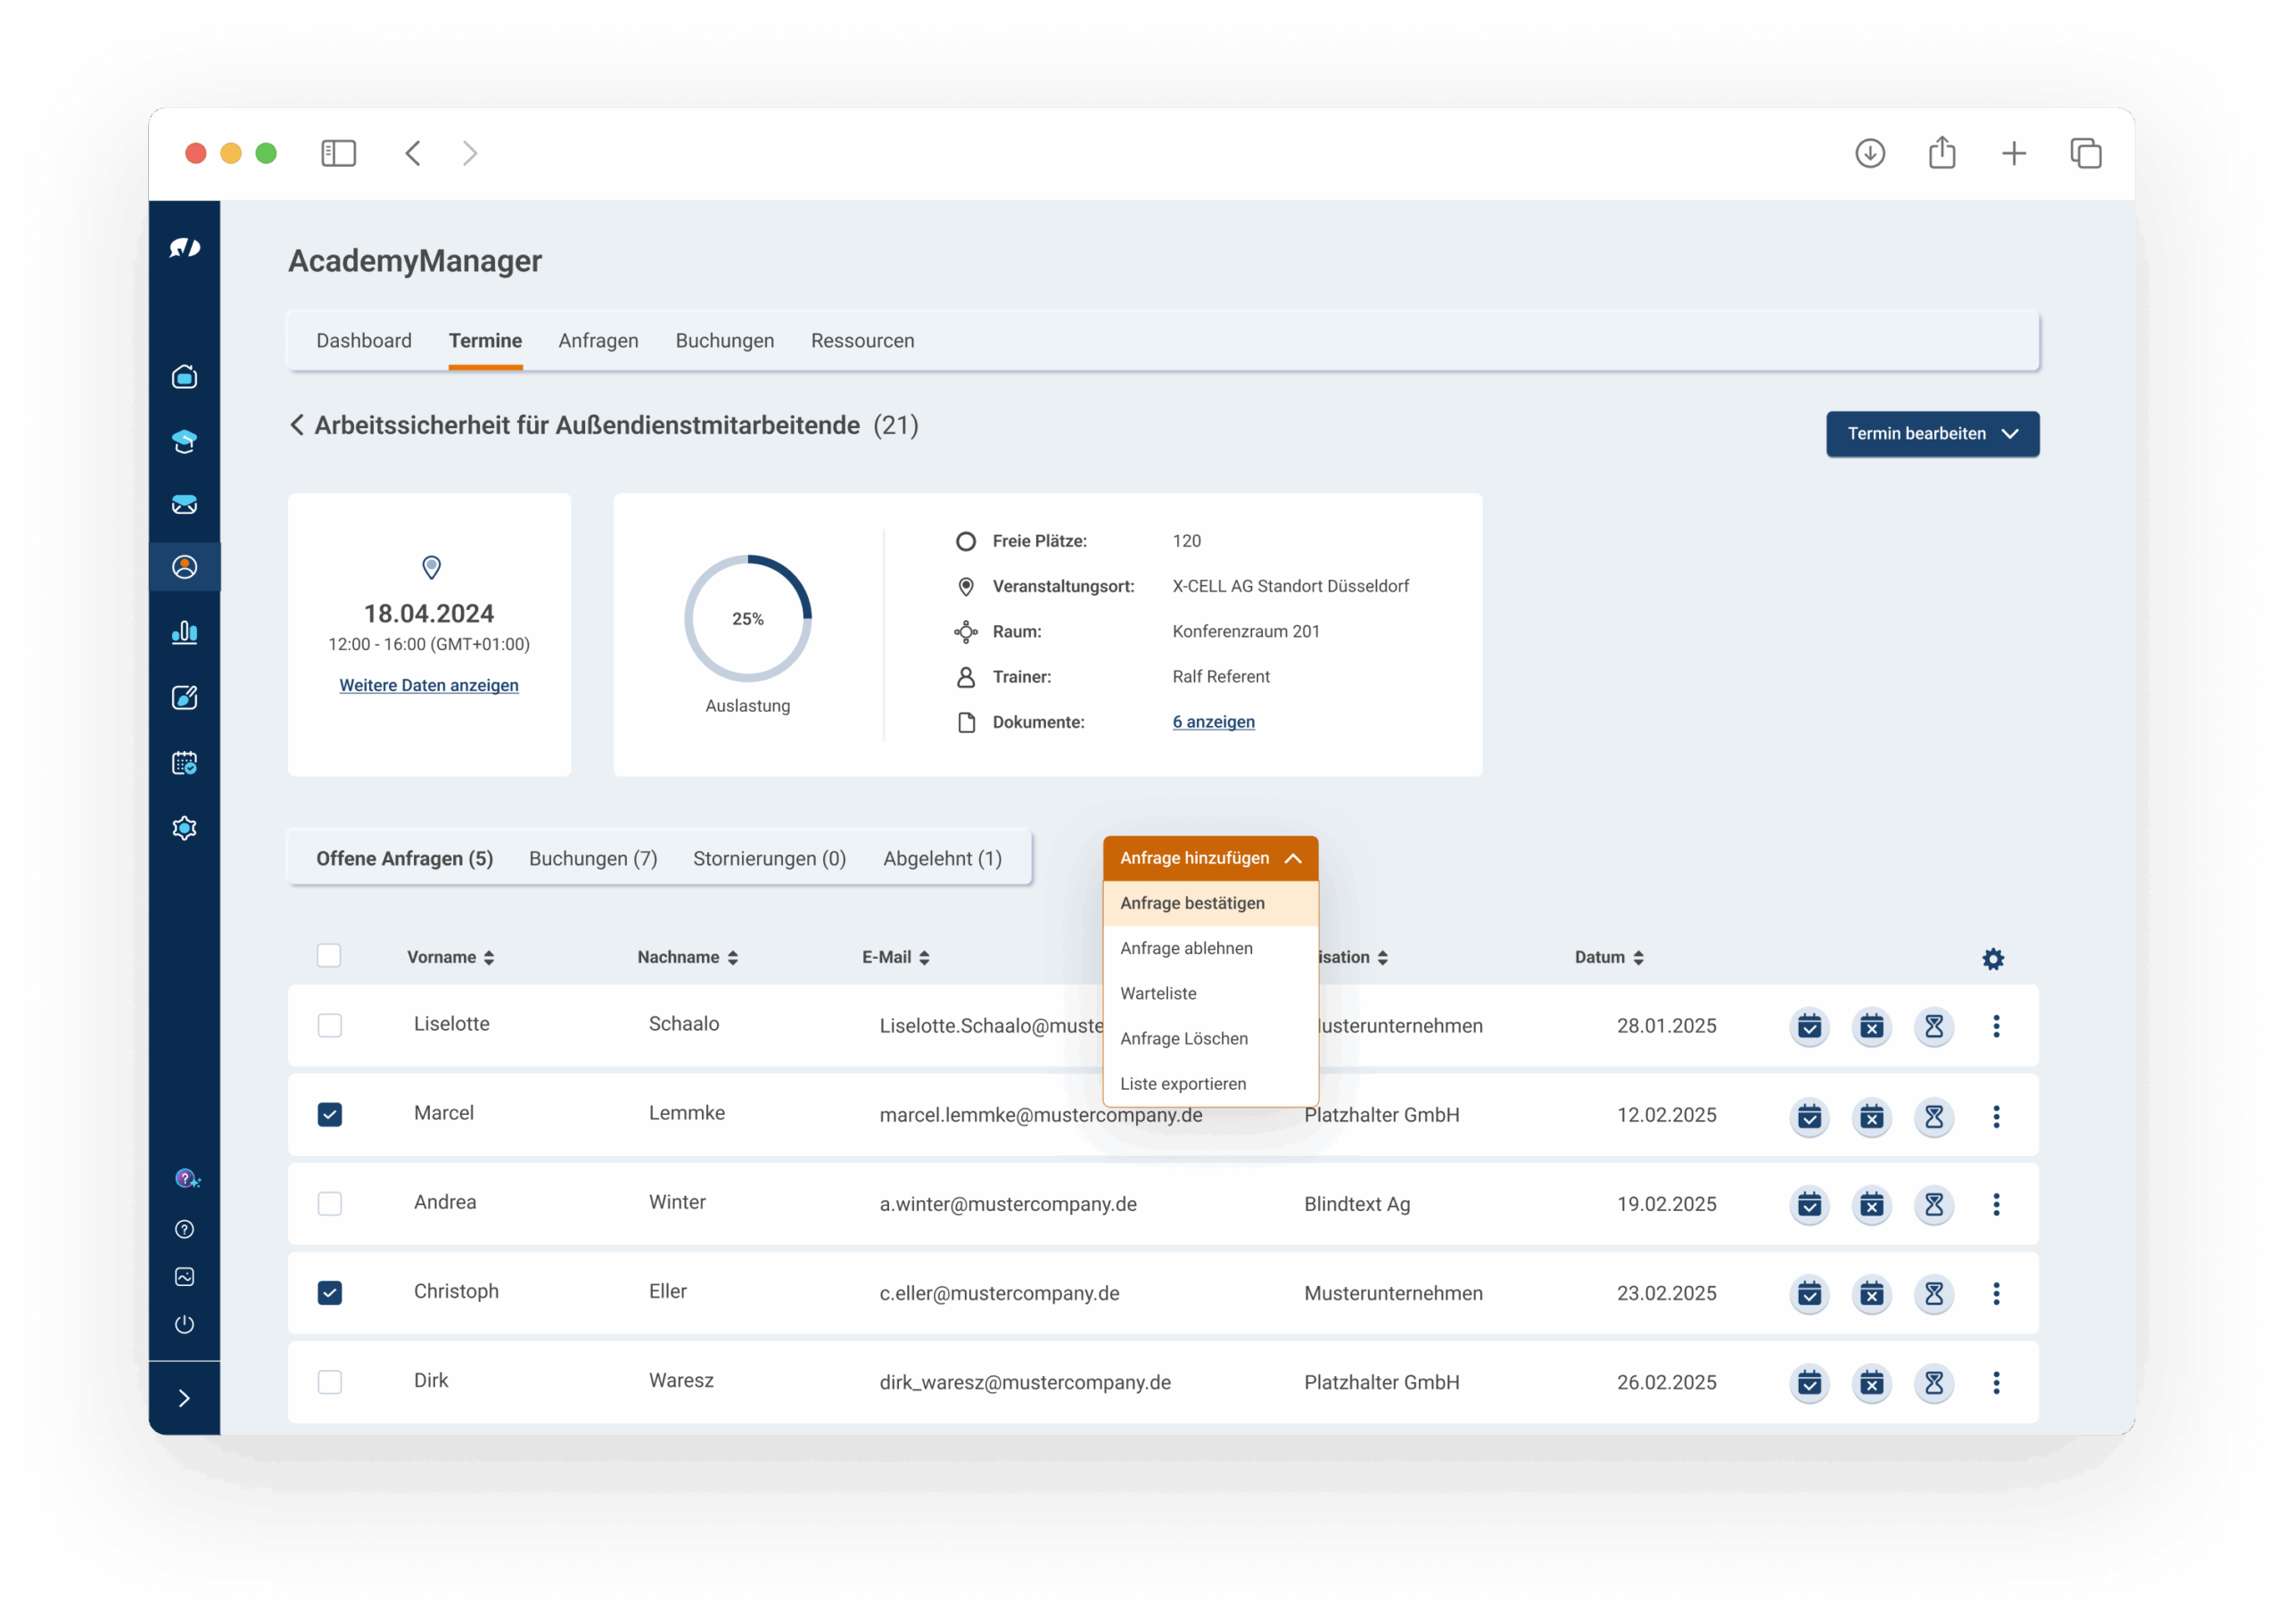Open the graduation cap academy icon
The image size is (2283, 1624).
click(184, 441)
